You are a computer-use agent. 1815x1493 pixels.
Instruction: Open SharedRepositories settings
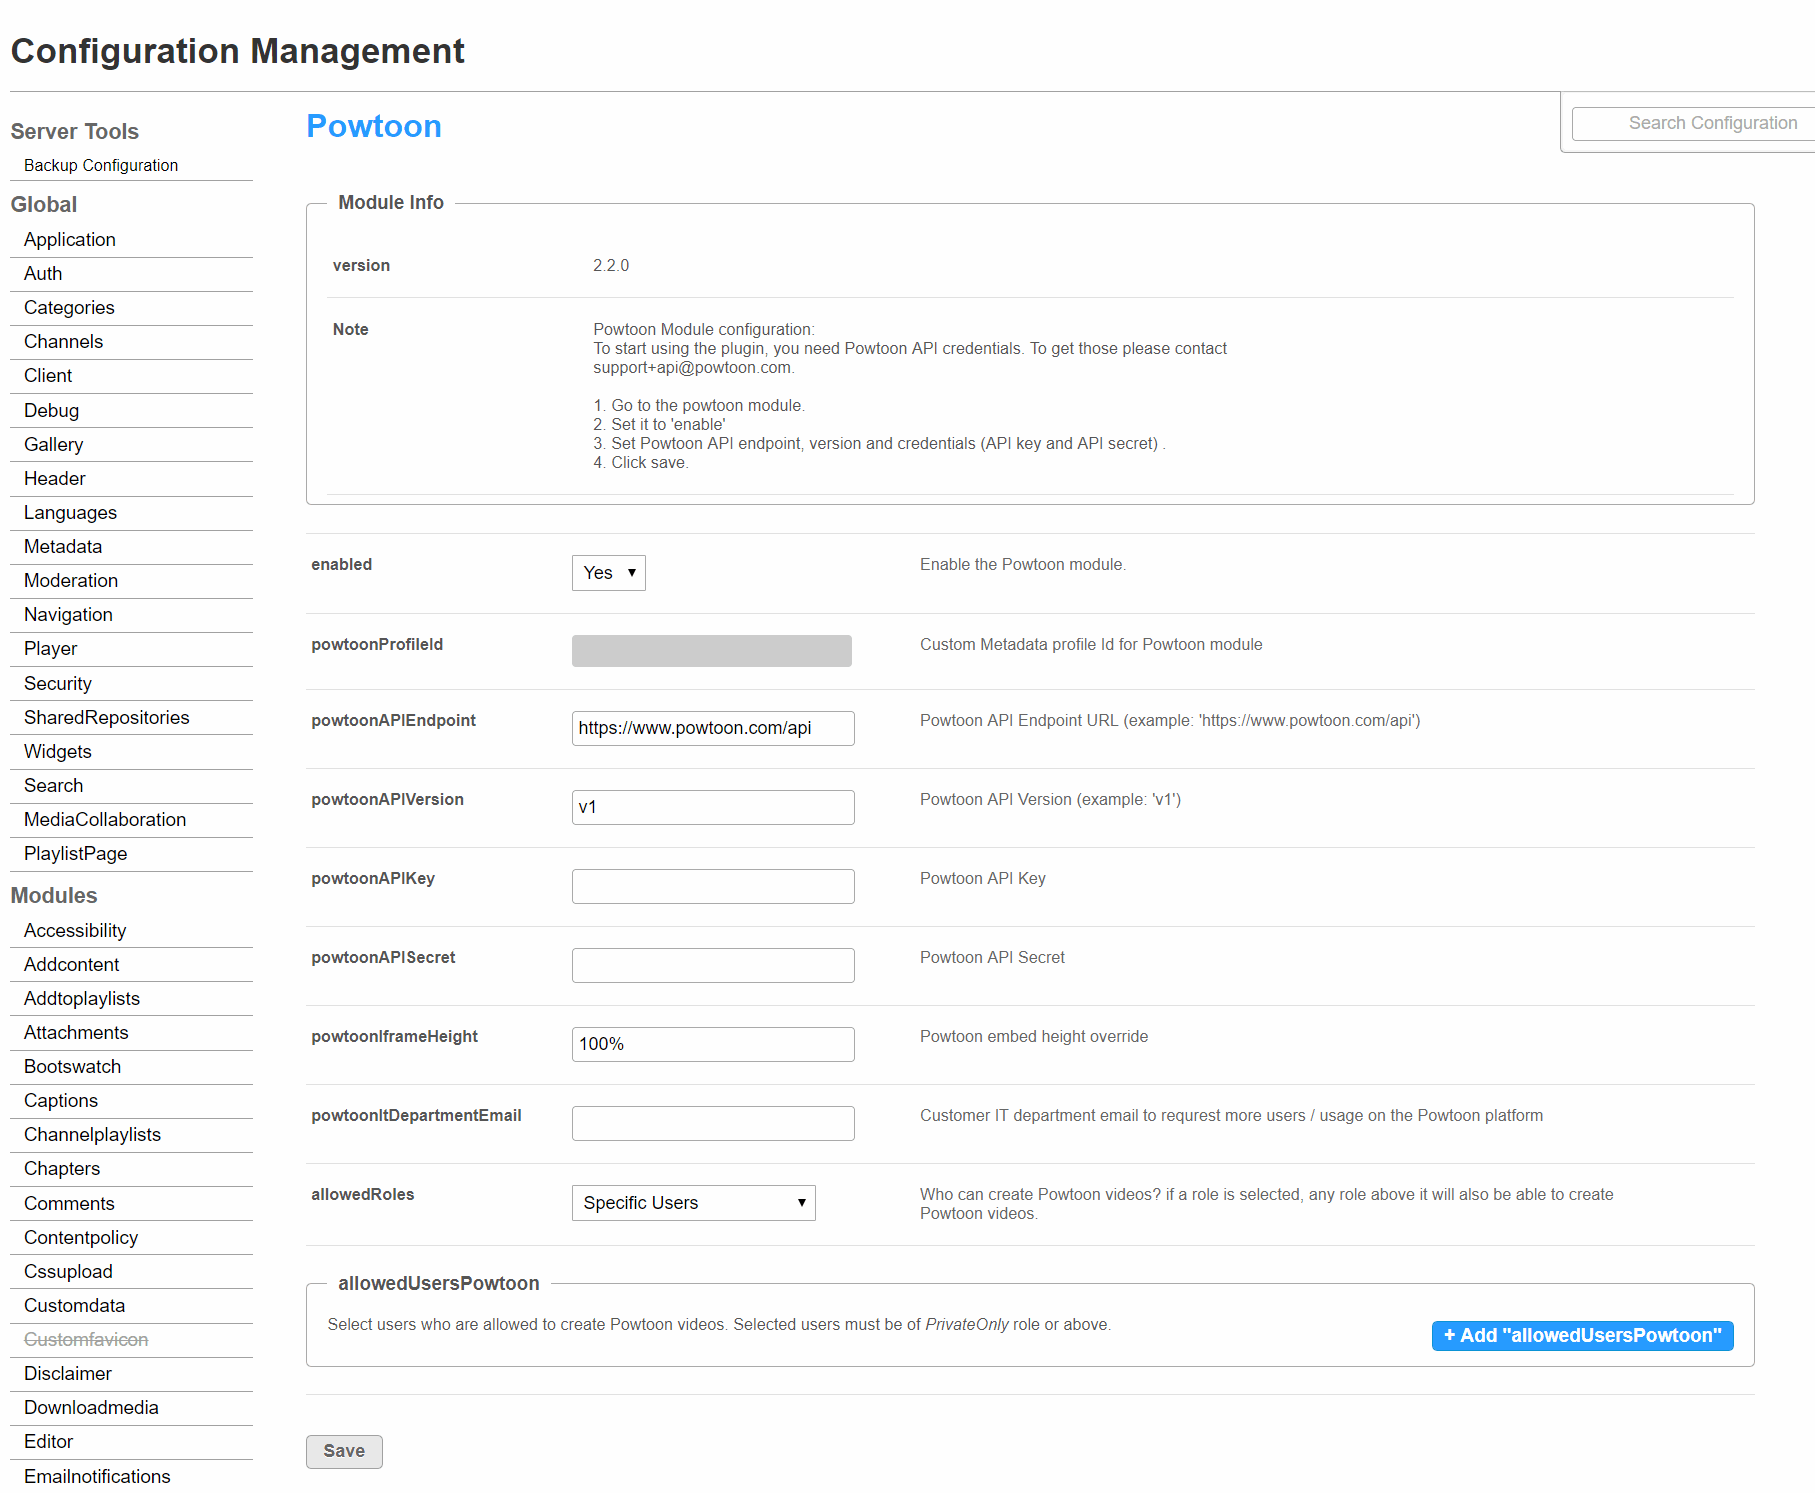click(107, 718)
